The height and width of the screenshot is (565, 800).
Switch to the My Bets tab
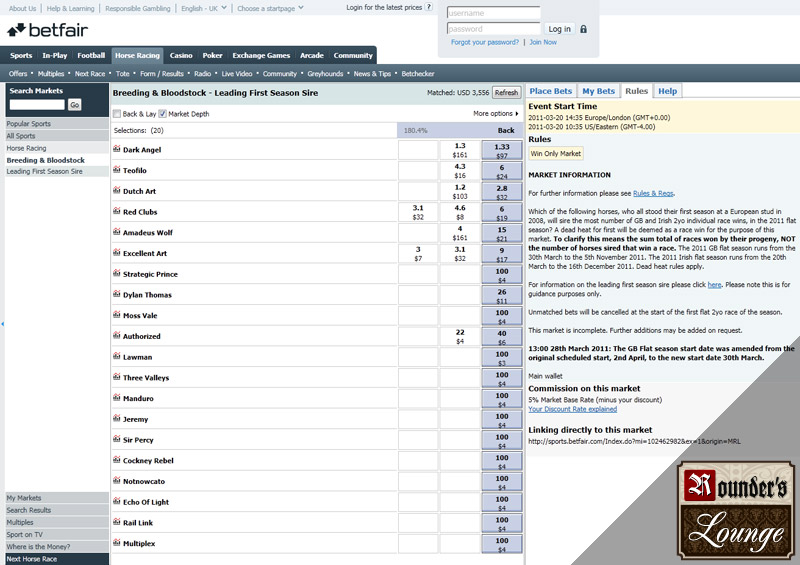(x=598, y=91)
